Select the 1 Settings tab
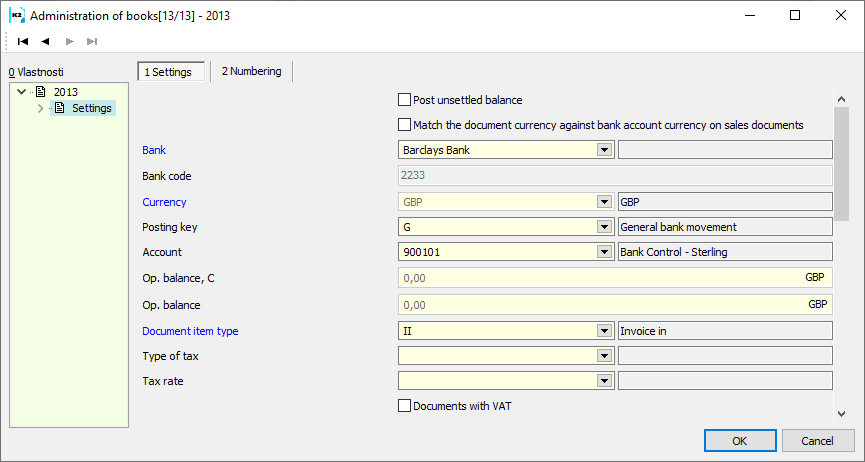 (168, 72)
